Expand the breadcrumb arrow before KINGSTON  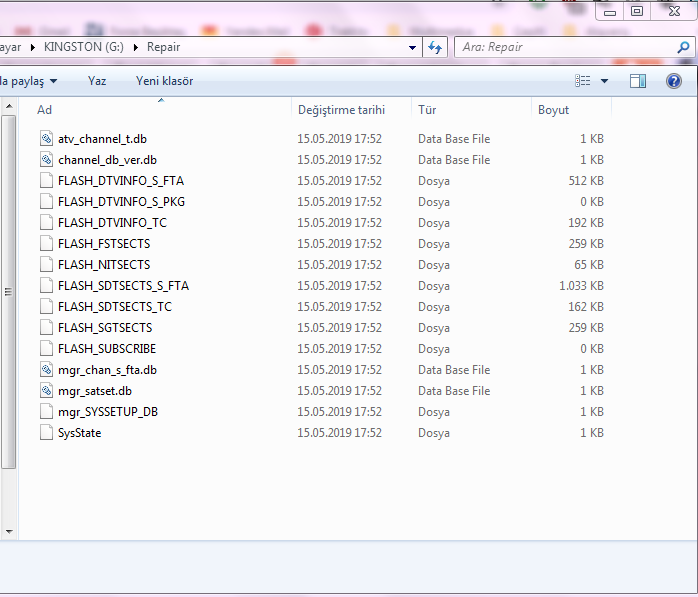pyautogui.click(x=32, y=47)
